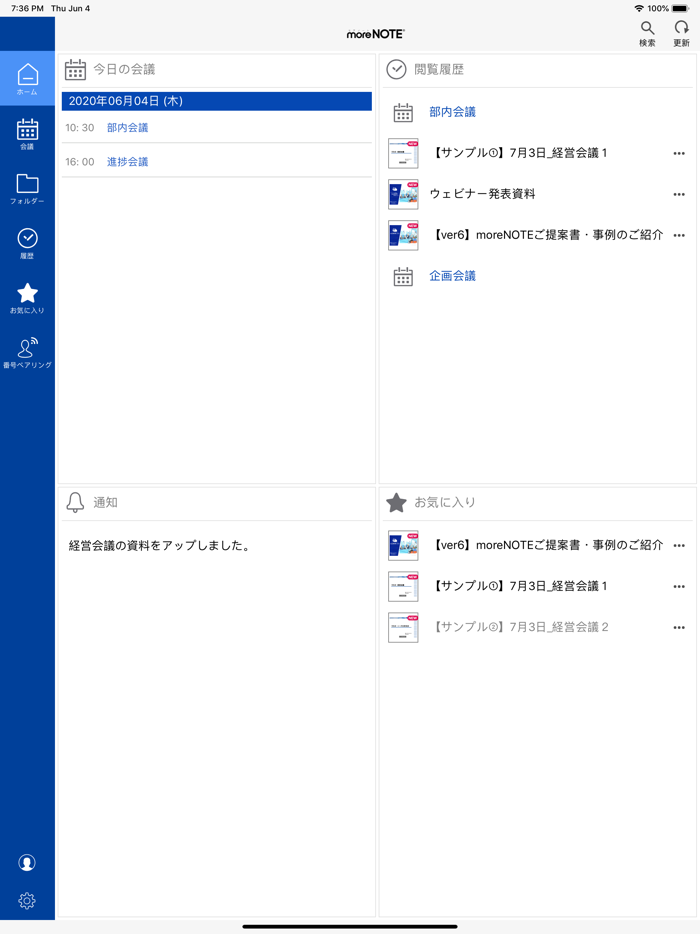The image size is (700, 934).
Task: Open more options for 【ver6】 in 閲覧履歴
Action: pos(679,235)
